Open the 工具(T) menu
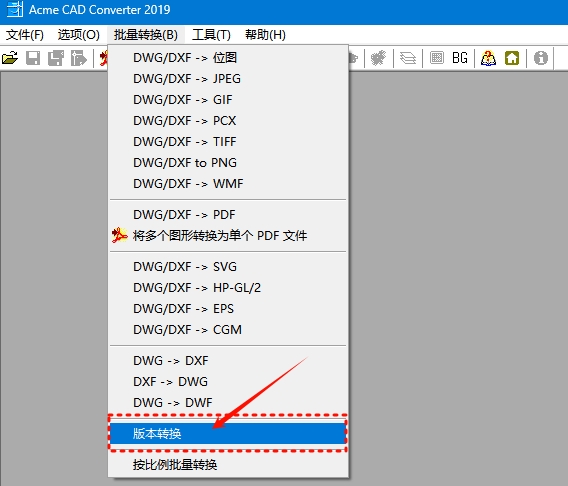This screenshot has width=568, height=486. (x=211, y=35)
